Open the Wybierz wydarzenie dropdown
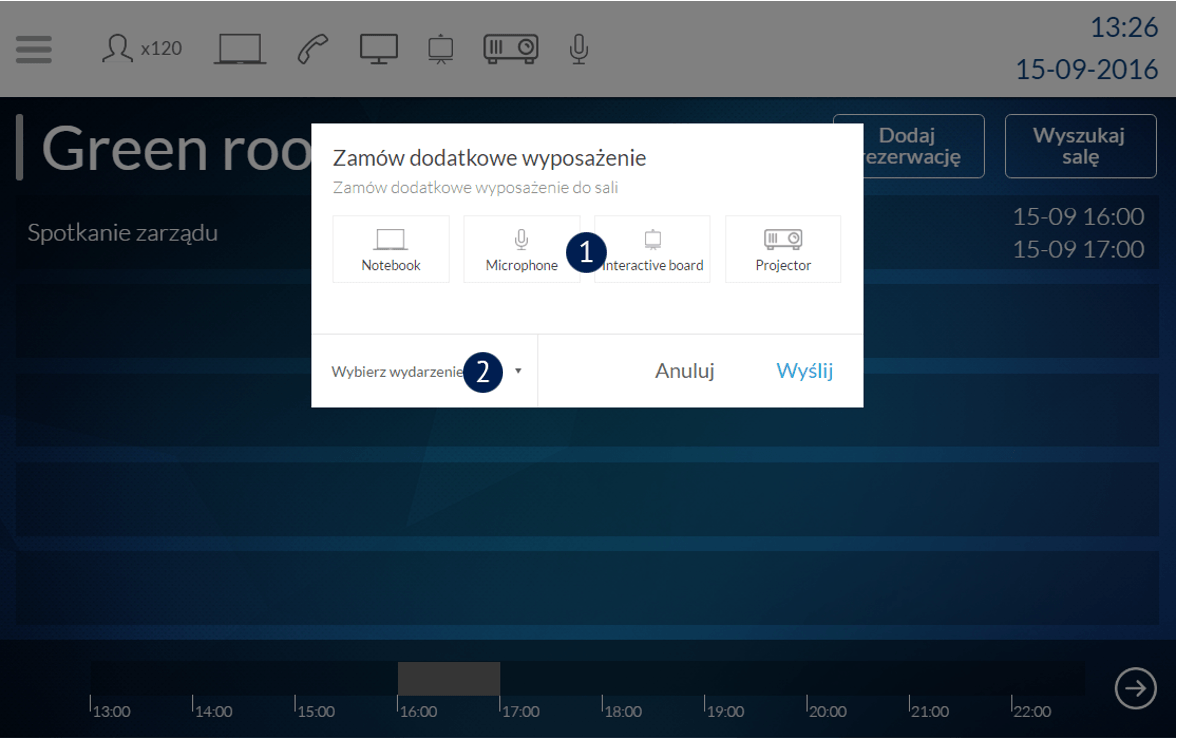This screenshot has width=1181, height=741. (426, 371)
